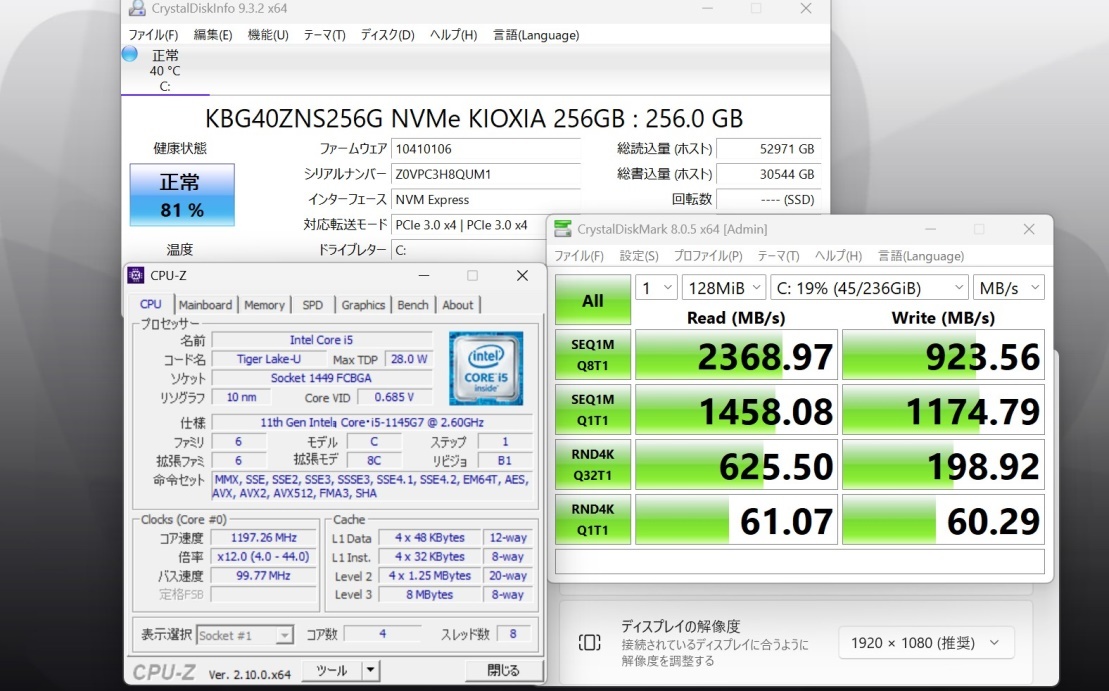Switch to the CPU tab in CPU-Z
The image size is (1109, 691).
pos(151,304)
